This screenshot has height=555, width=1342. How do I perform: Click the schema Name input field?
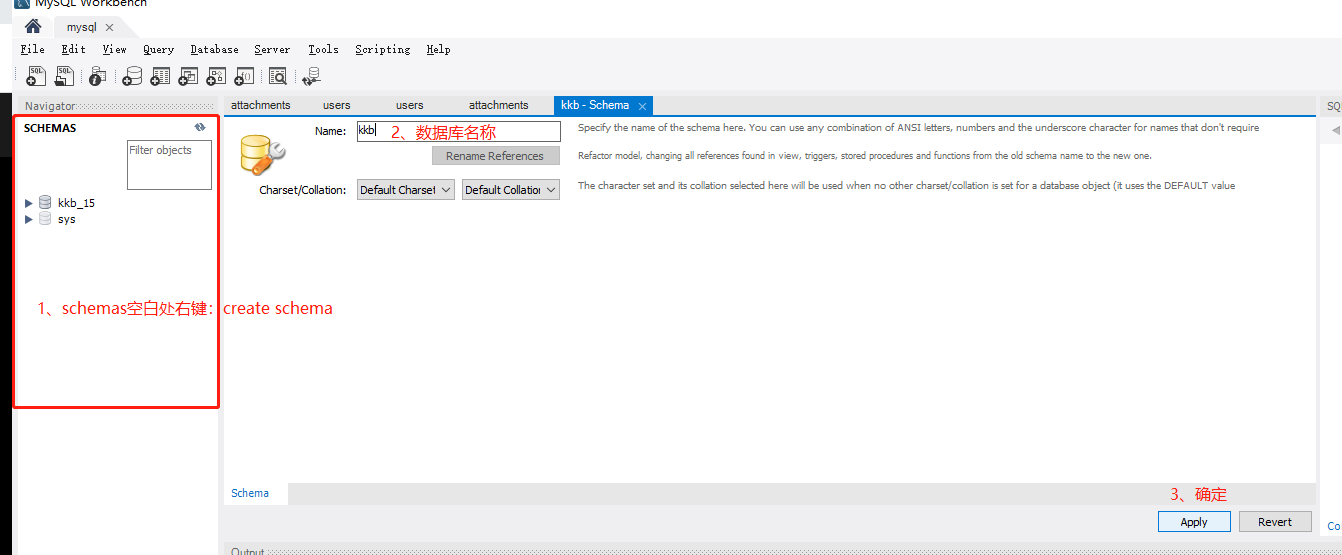(459, 131)
